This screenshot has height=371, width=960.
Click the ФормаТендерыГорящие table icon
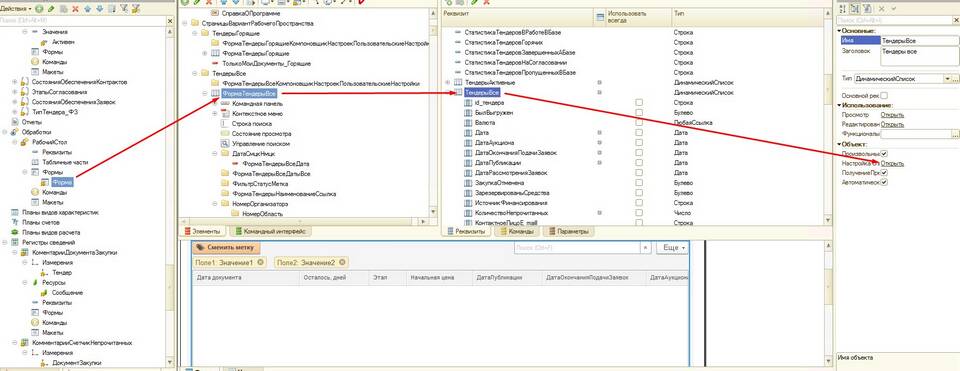[x=215, y=53]
